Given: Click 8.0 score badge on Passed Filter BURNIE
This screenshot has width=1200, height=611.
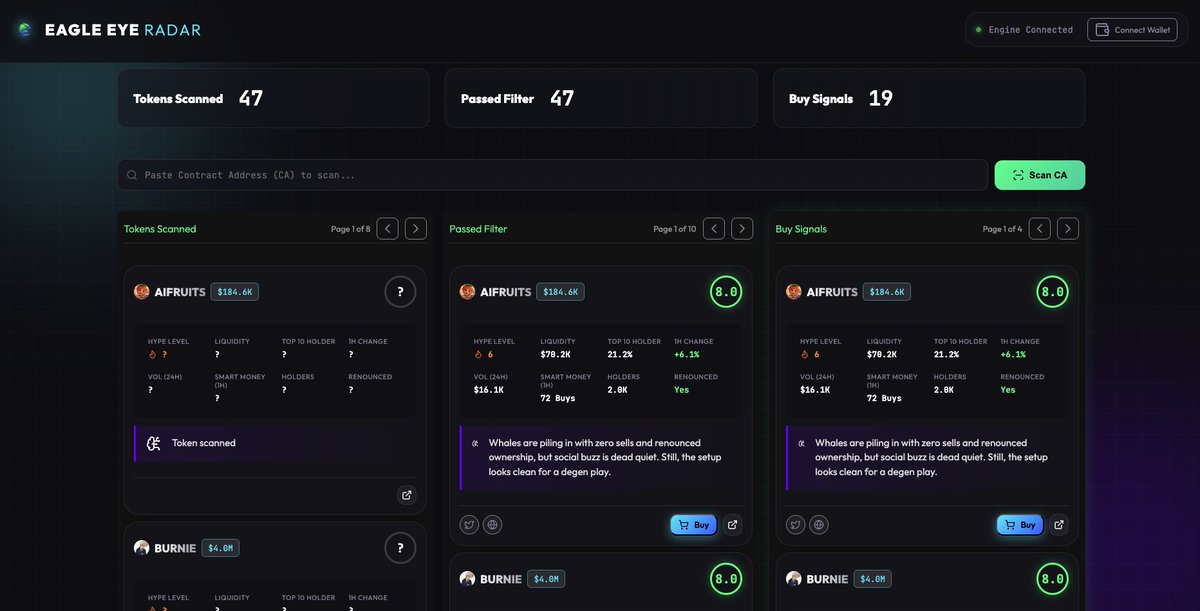Looking at the screenshot, I should click(726, 578).
